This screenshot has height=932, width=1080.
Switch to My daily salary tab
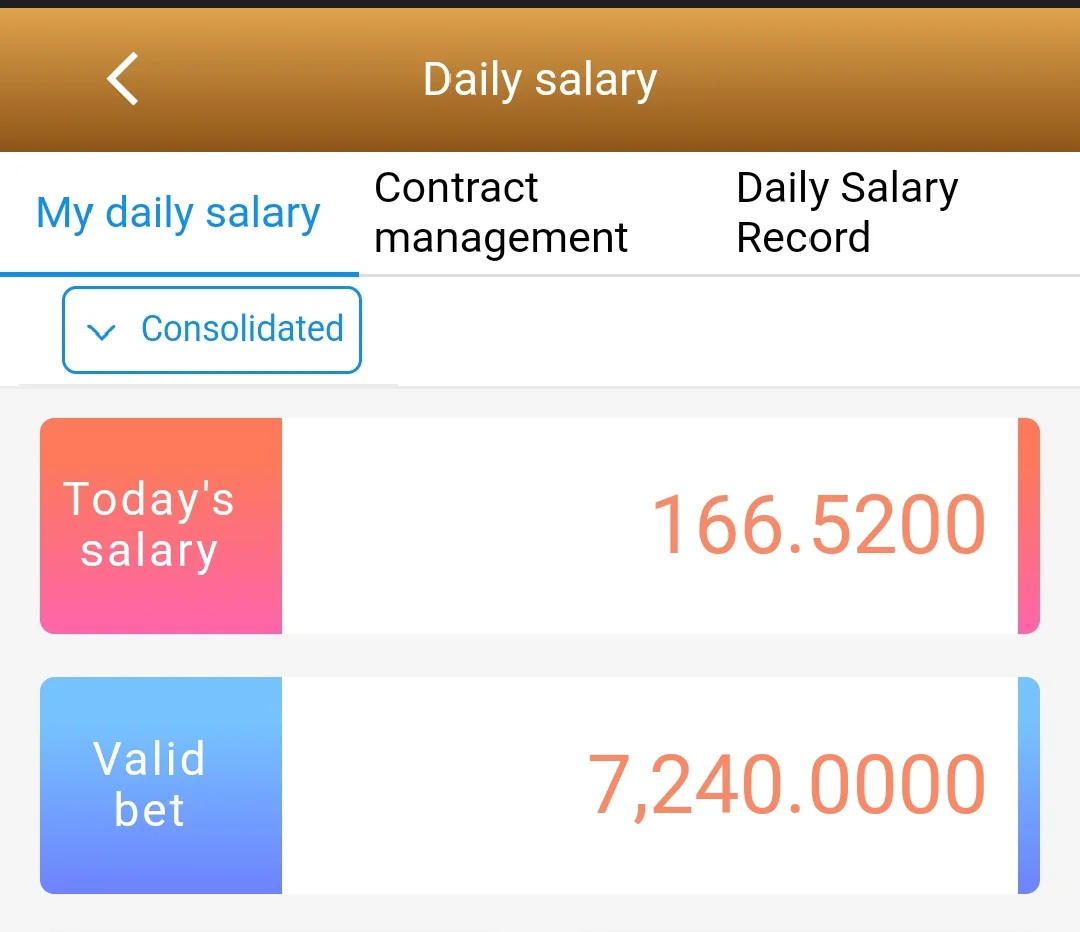[x=178, y=213]
